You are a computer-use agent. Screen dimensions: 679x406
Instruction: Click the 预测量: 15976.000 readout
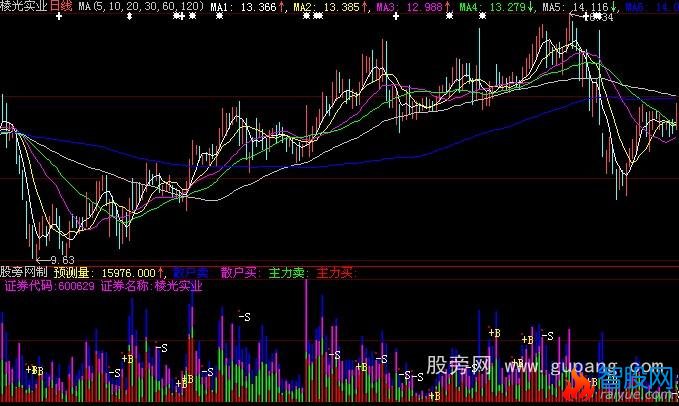108,273
